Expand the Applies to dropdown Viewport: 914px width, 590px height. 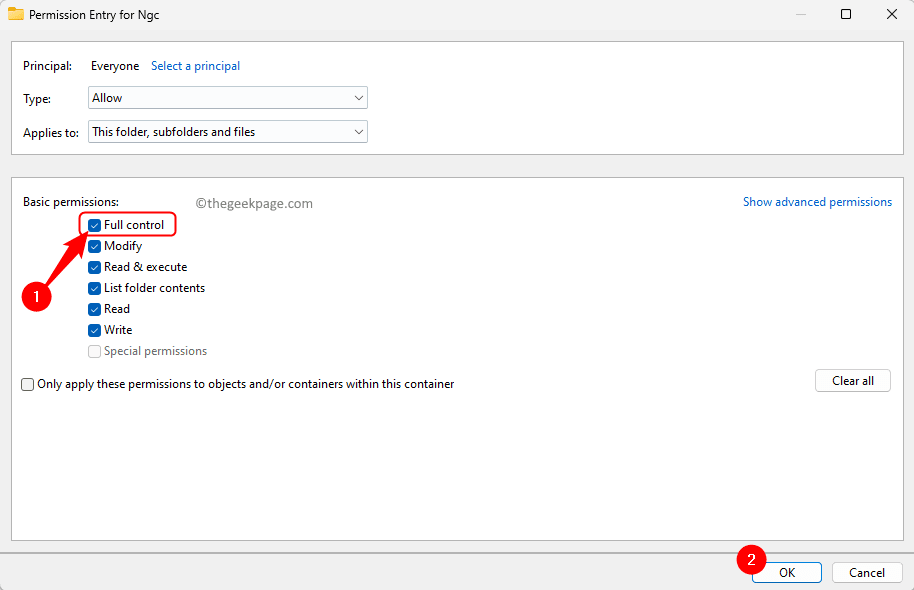point(227,131)
